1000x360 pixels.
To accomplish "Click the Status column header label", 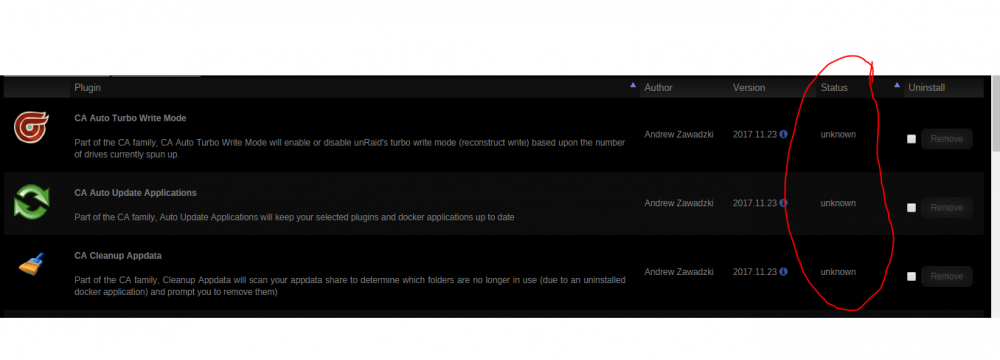I will click(834, 87).
